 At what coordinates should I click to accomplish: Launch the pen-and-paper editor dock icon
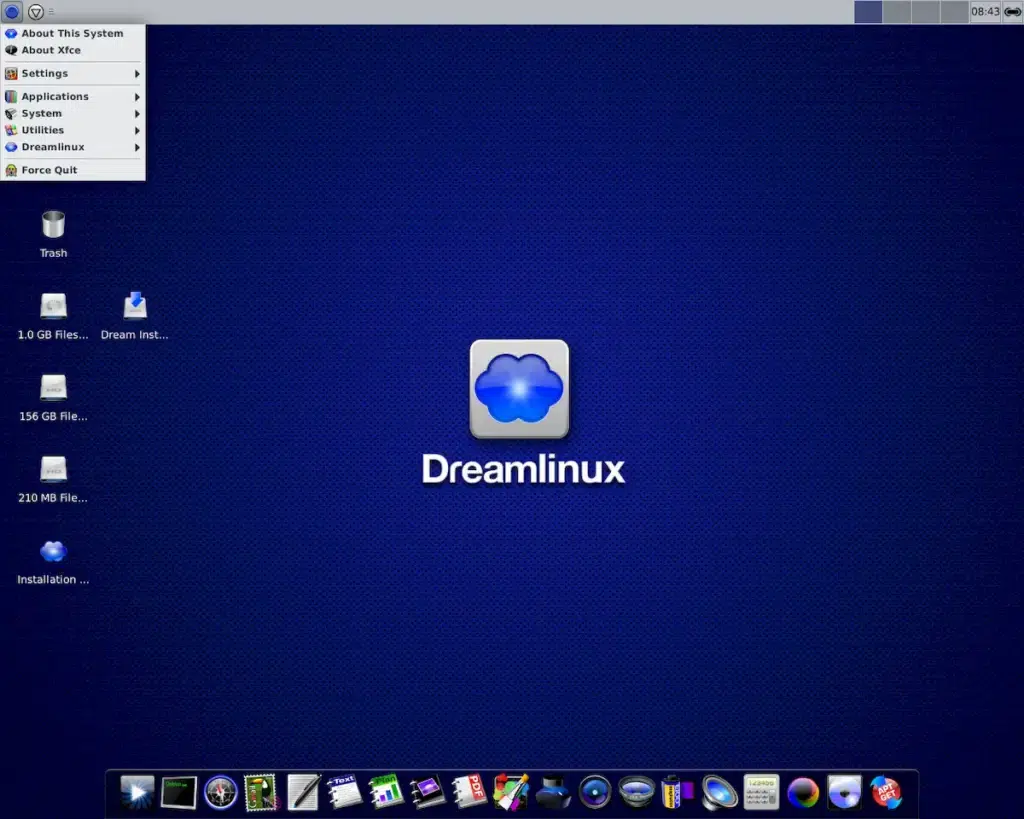click(304, 792)
